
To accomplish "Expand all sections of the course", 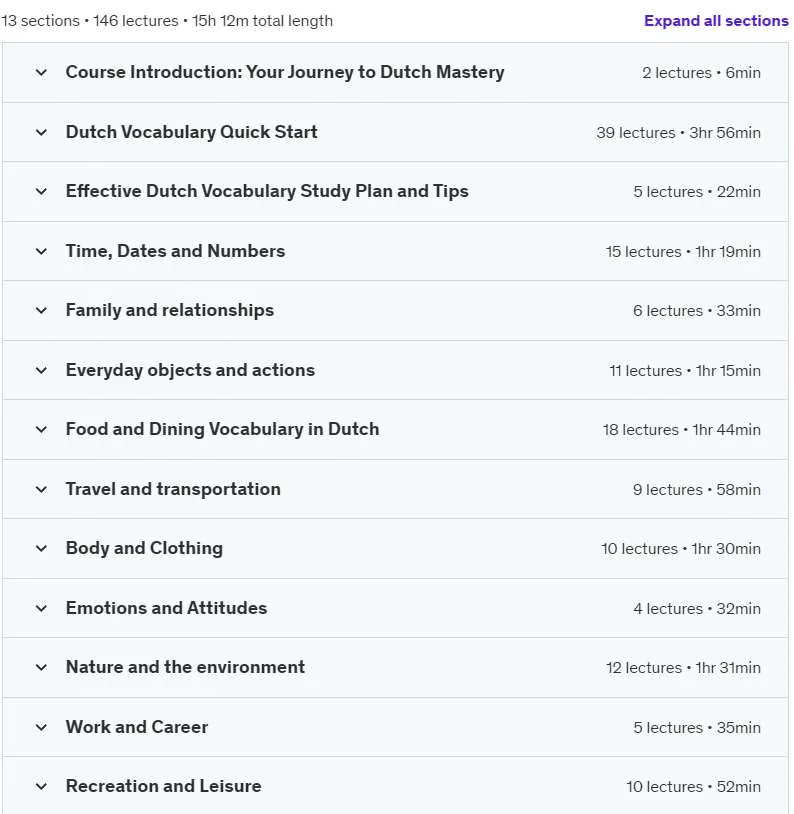I will (716, 21).
